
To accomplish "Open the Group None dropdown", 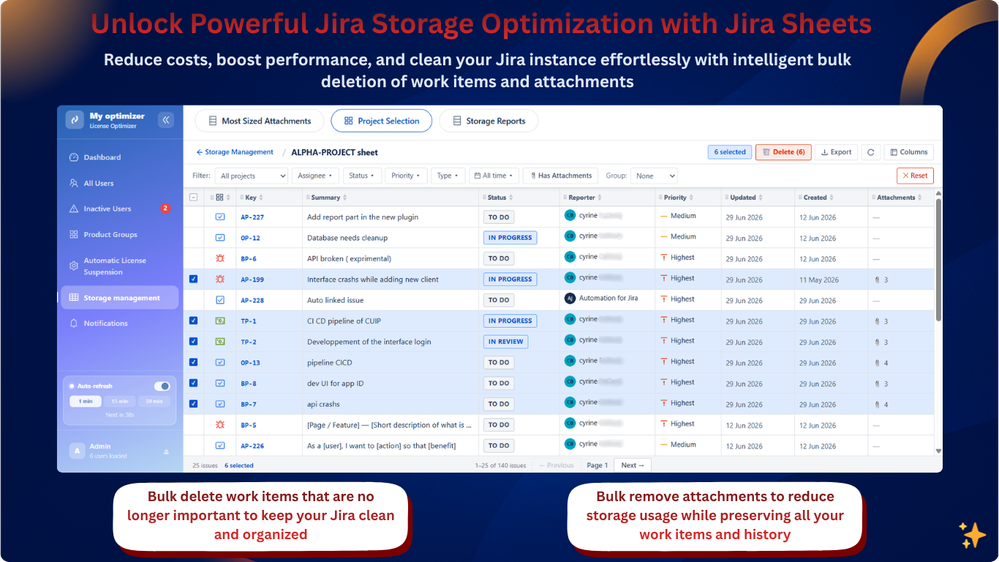I will pyautogui.click(x=654, y=176).
